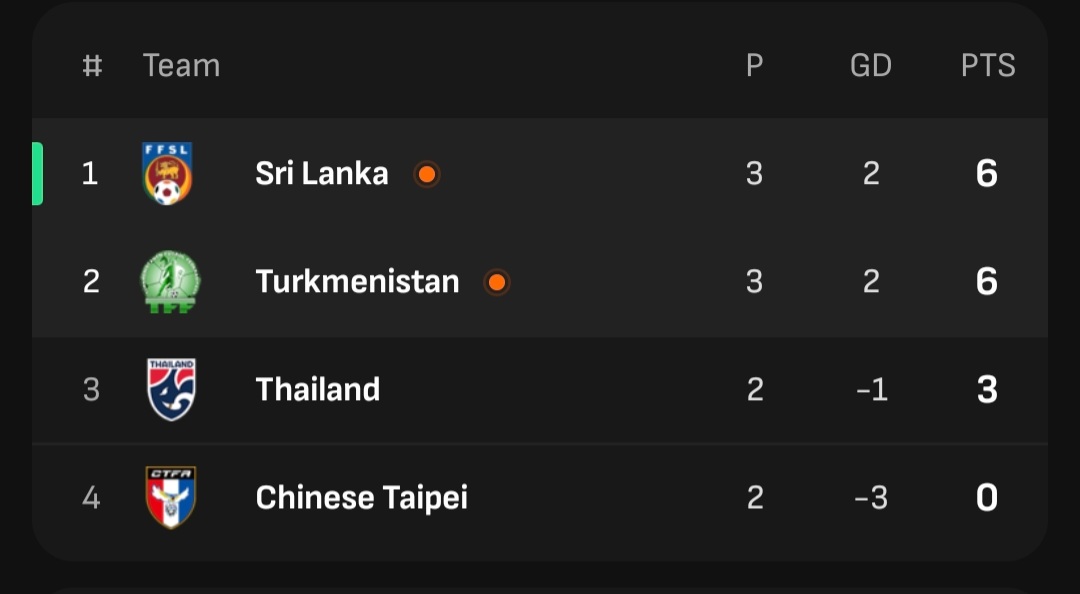Viewport: 1080px width, 594px height.
Task: Click Turkmenistan's rank number 2
Action: 91,282
